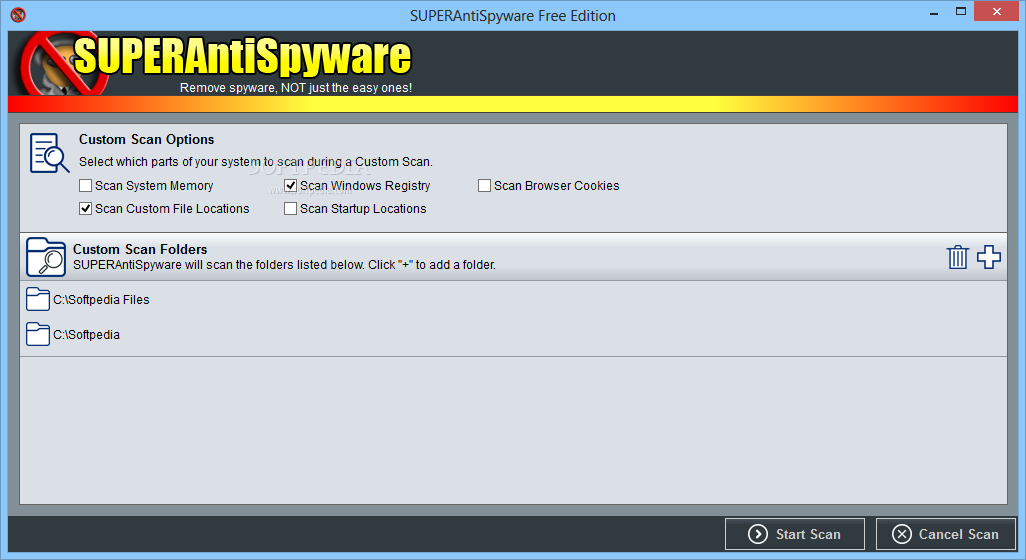Select the C:\Softpedia Files folder entry
The image size is (1026, 560).
coord(513,300)
